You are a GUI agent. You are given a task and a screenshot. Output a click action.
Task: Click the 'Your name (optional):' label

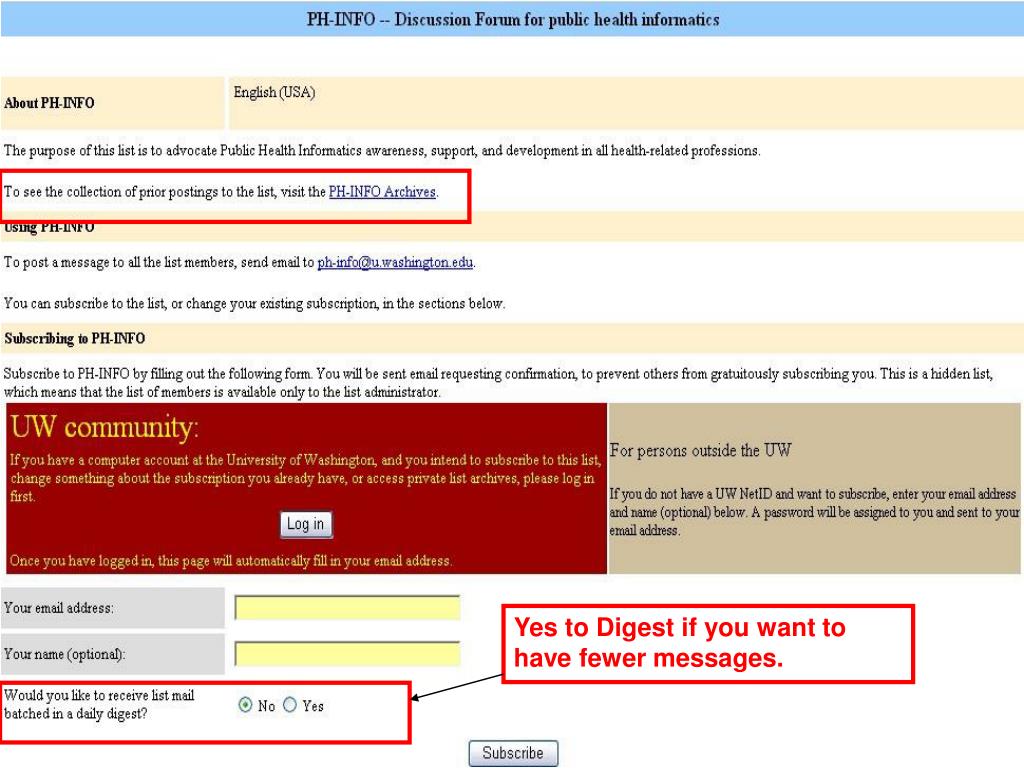65,654
